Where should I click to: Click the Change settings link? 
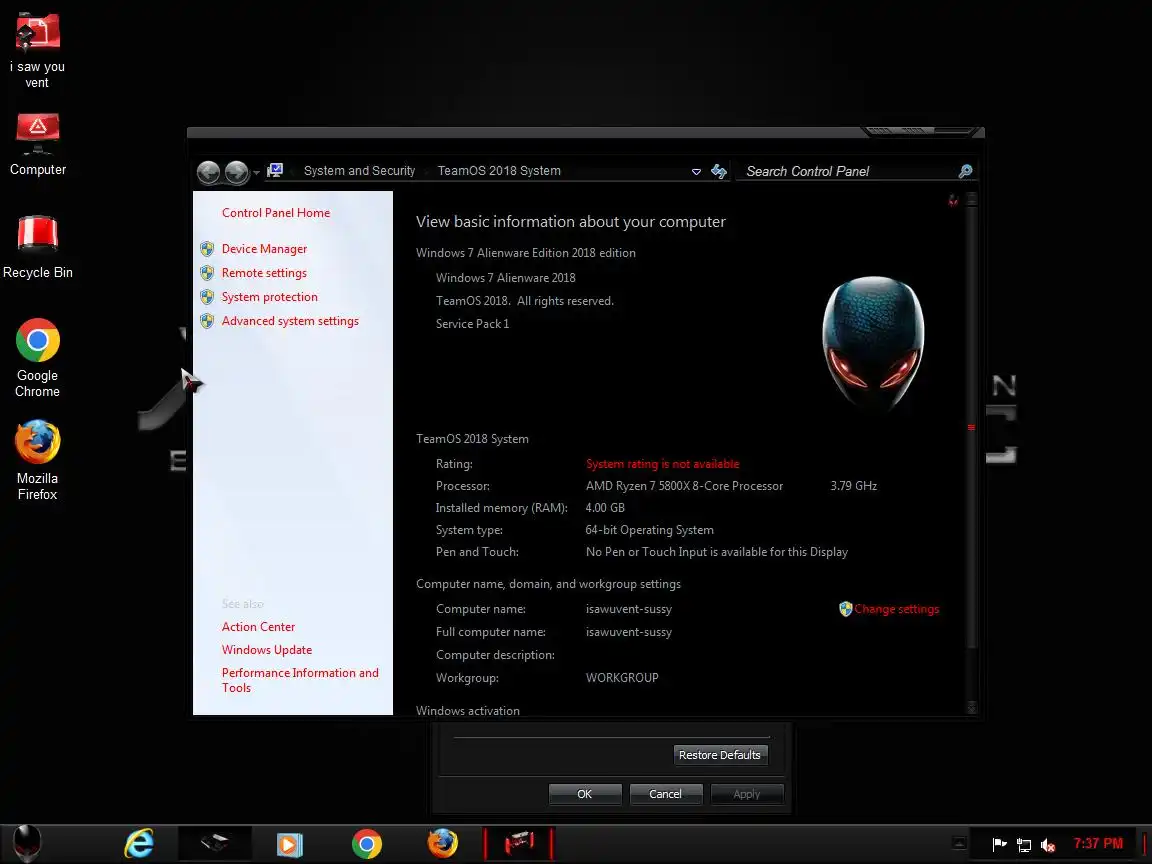[896, 609]
